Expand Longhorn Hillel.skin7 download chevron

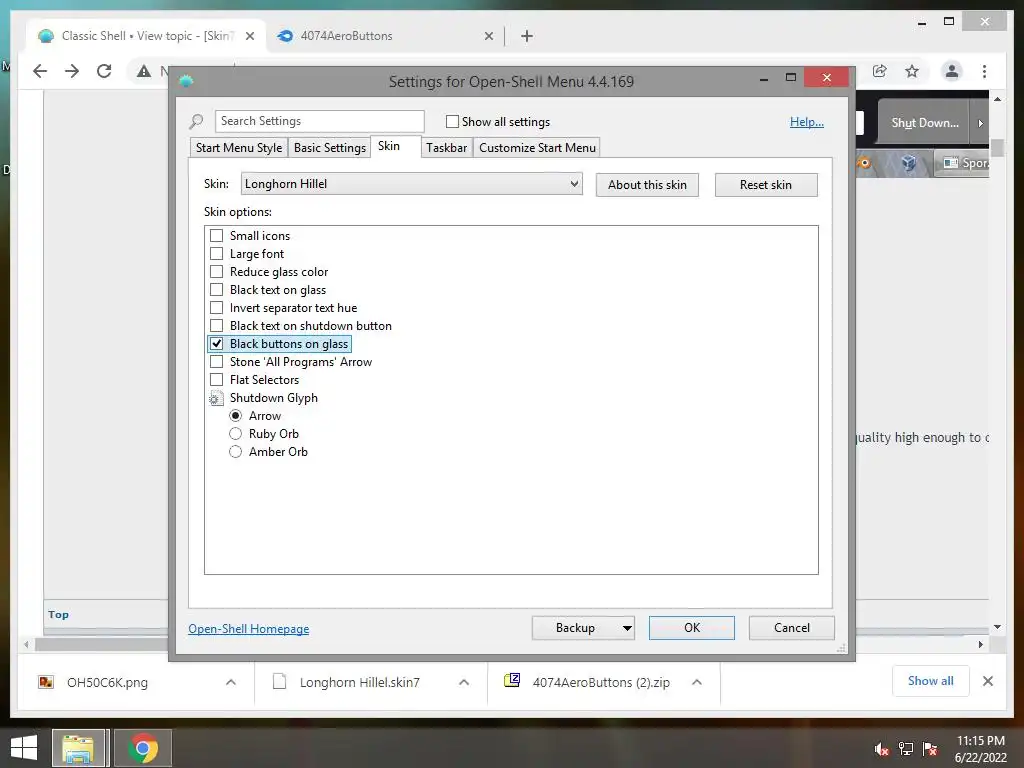(x=464, y=682)
